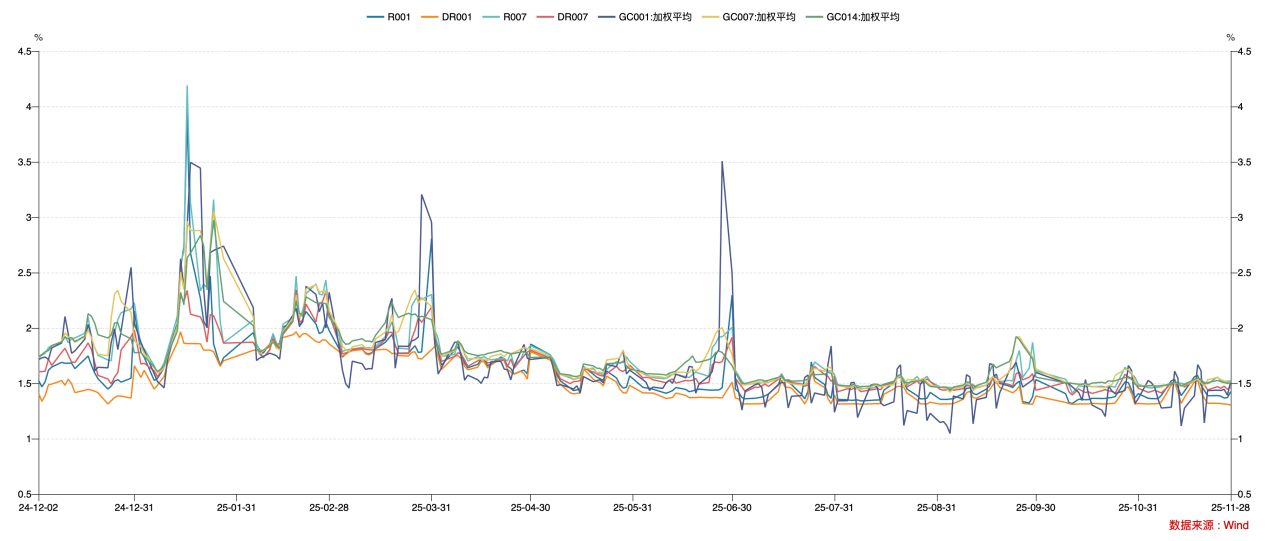Screen dimensions: 1269x541
Task: Click the 25-11-28 final date label
Action: tap(1229, 508)
